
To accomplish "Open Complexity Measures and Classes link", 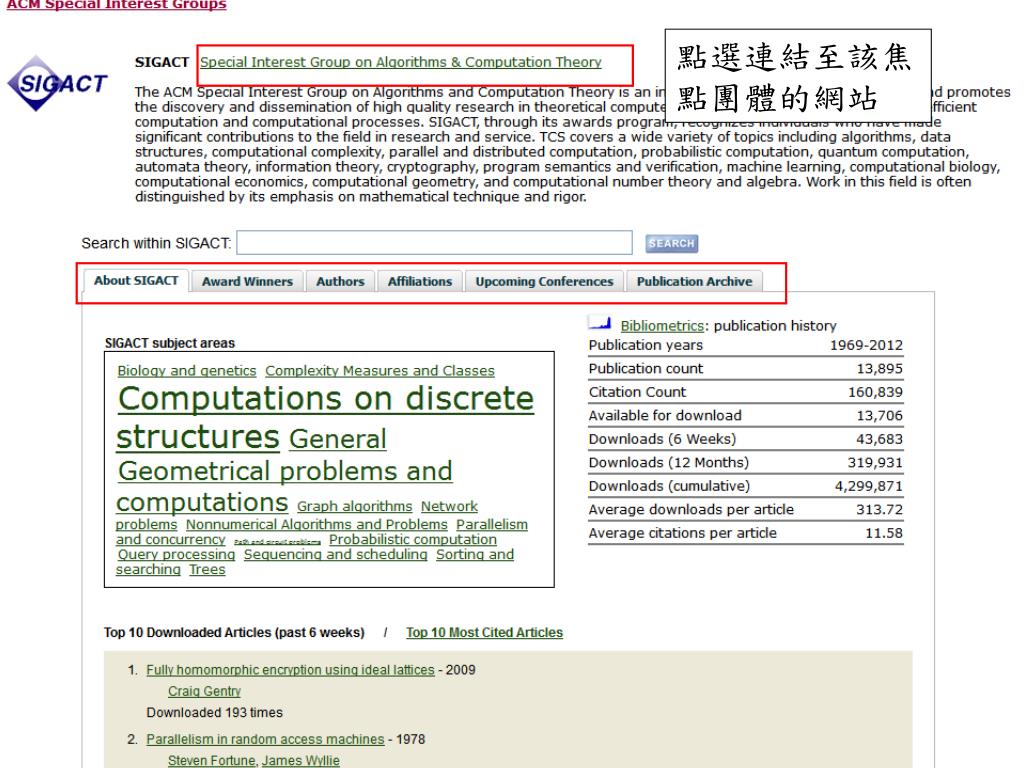I will [x=380, y=370].
